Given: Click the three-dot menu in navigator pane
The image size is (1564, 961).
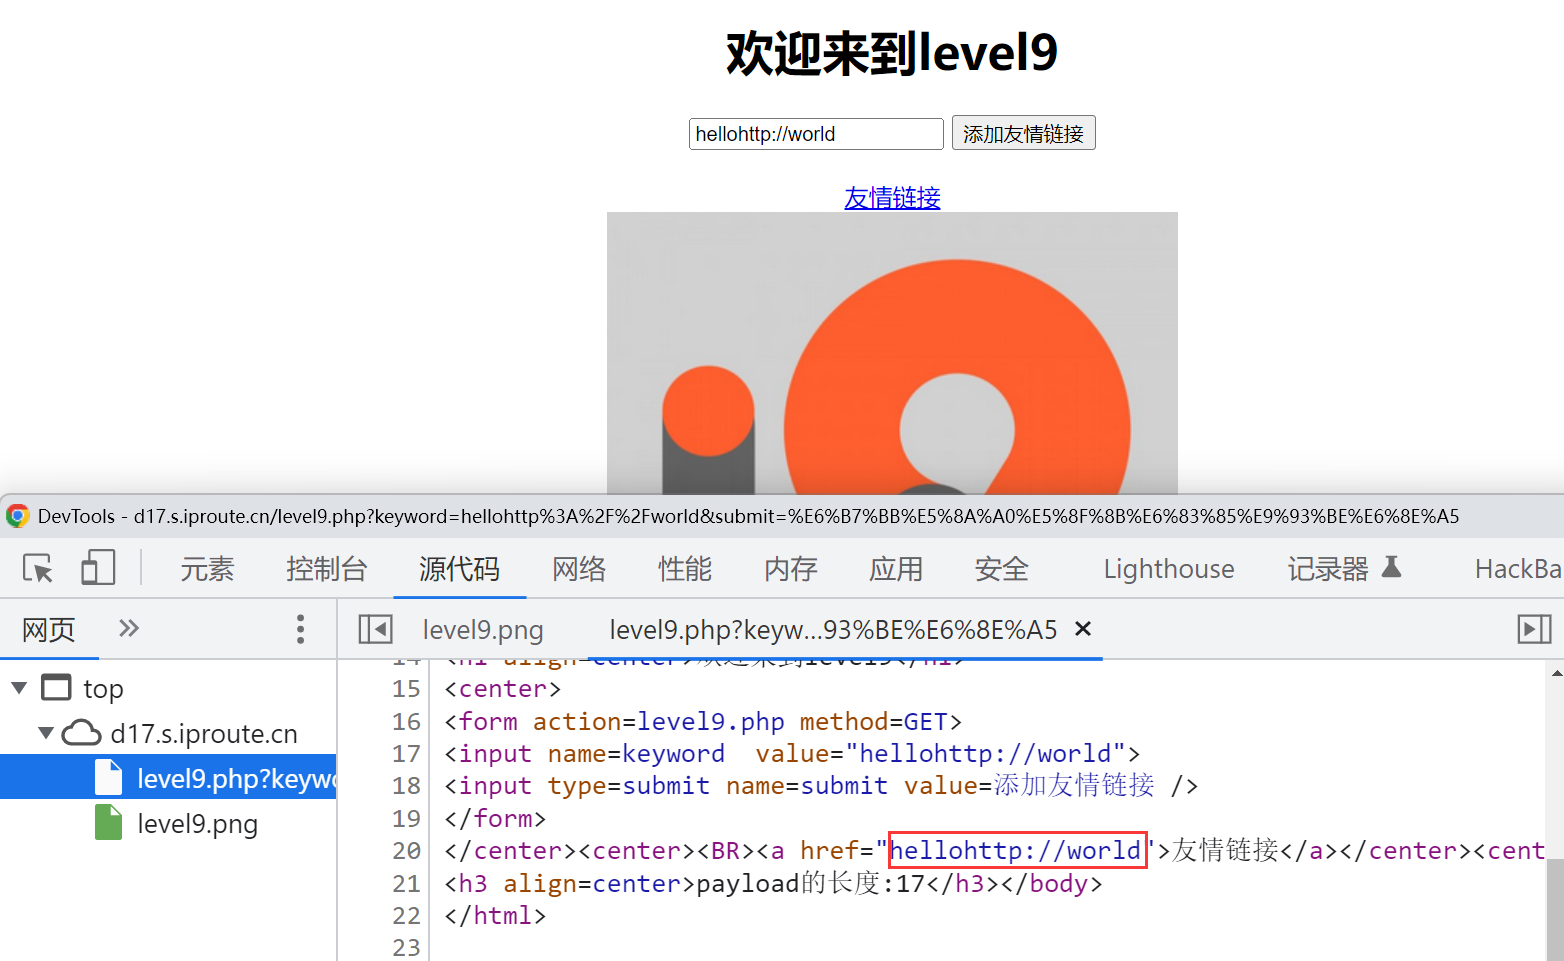Looking at the screenshot, I should tap(300, 629).
